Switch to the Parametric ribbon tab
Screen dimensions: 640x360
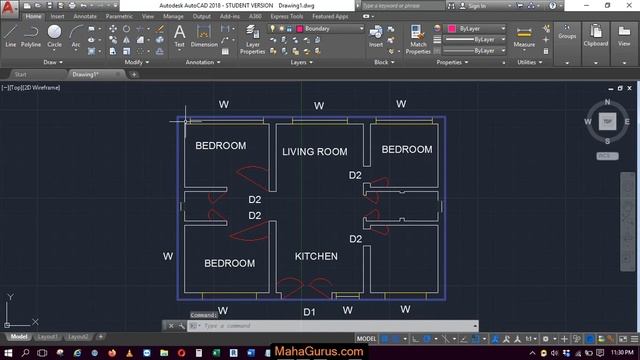(119, 16)
